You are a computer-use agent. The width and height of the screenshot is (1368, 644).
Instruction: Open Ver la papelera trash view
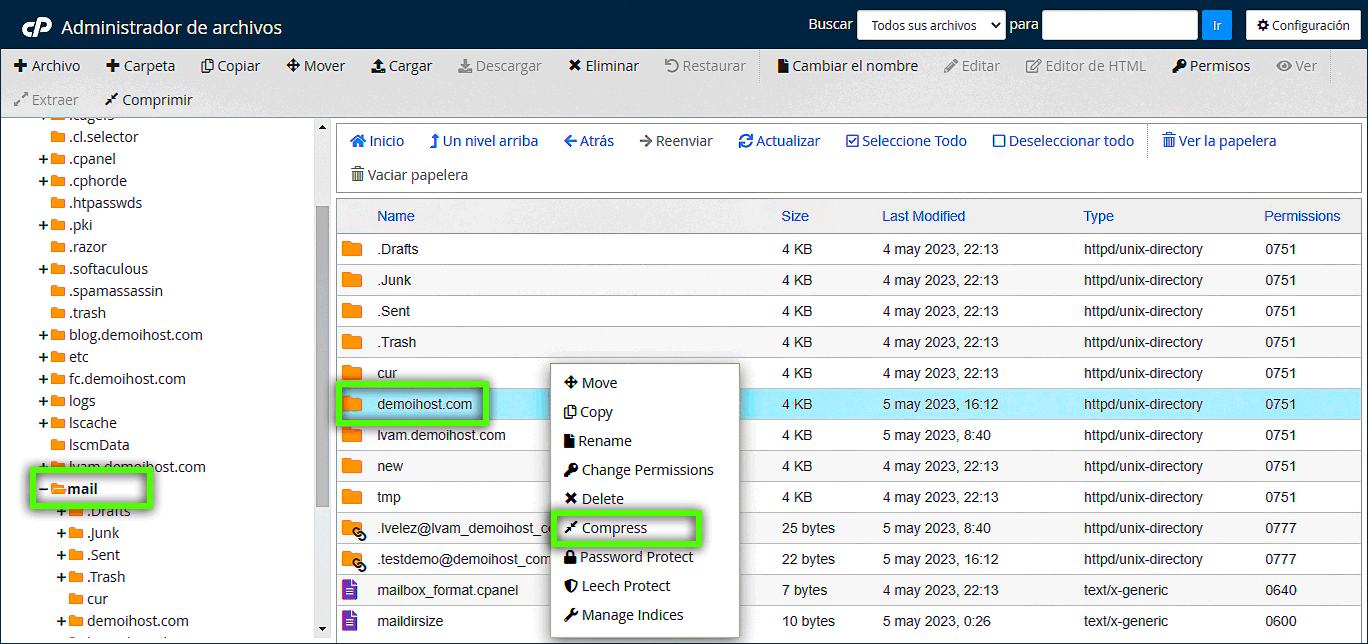tap(1169, 141)
